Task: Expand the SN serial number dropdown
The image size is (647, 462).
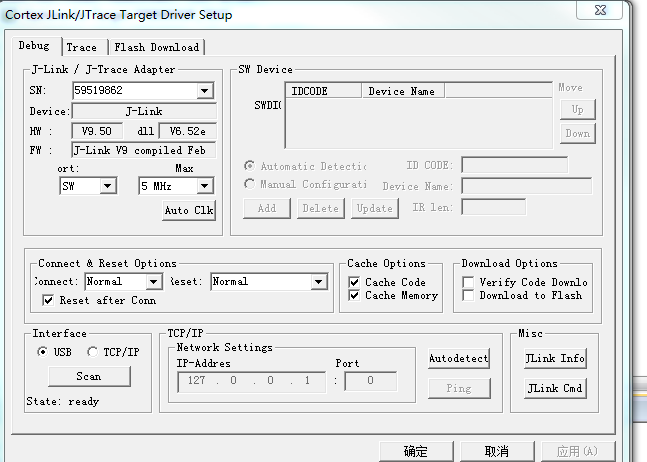Action: [204, 91]
